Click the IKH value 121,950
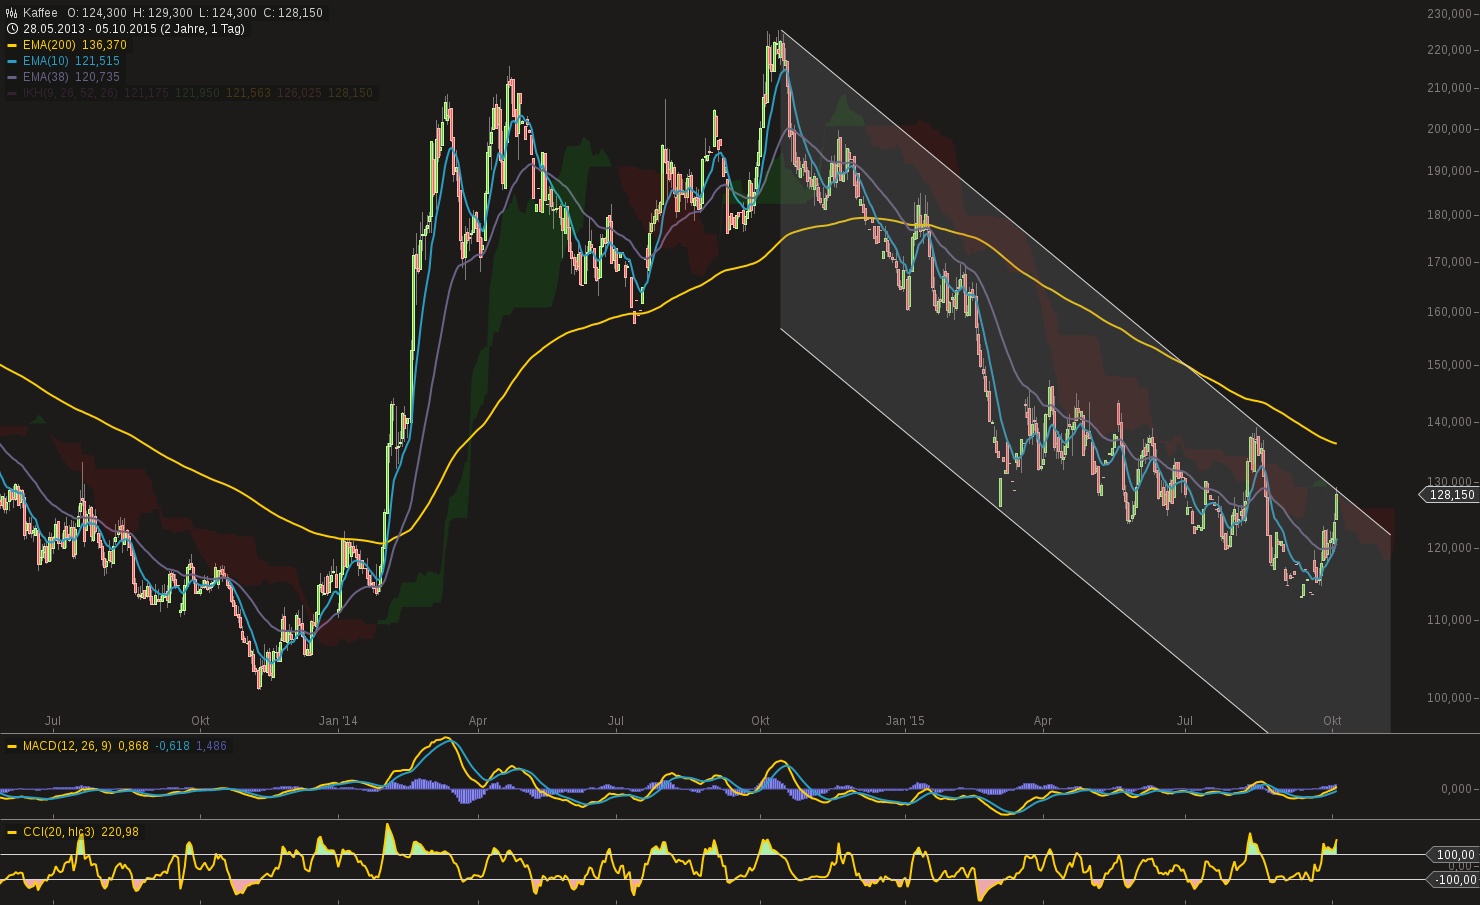 197,93
